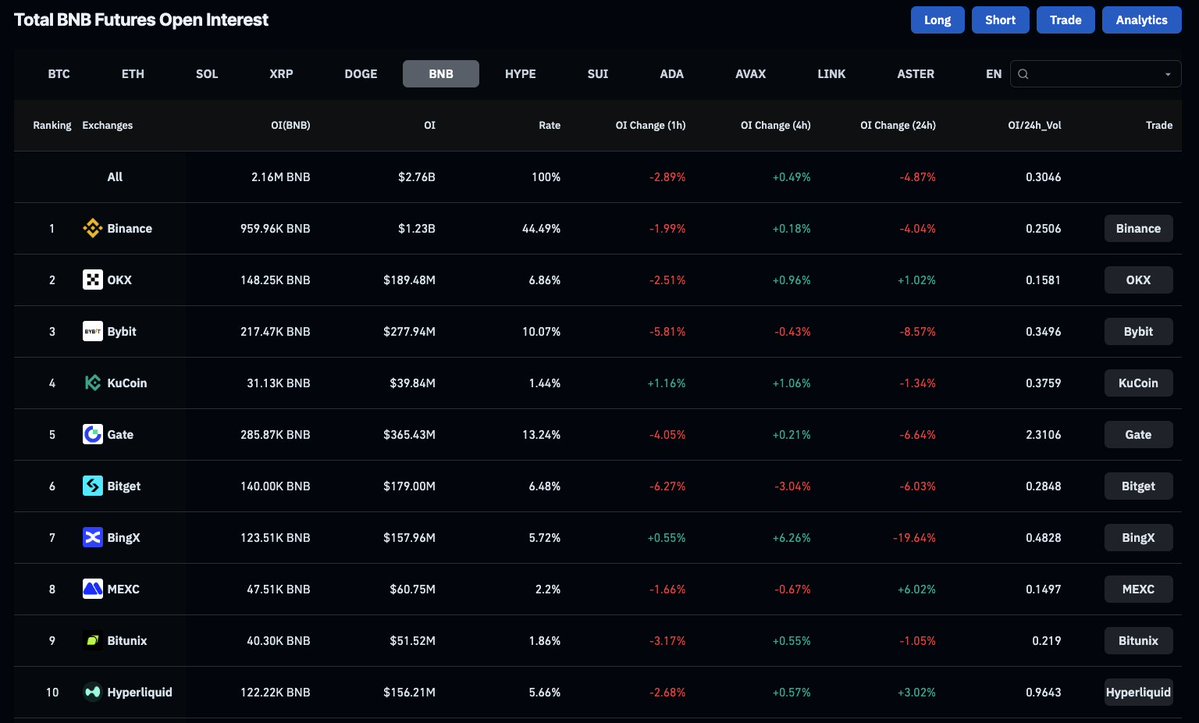Switch to the AVAX tab
The width and height of the screenshot is (1199, 723).
(x=751, y=74)
